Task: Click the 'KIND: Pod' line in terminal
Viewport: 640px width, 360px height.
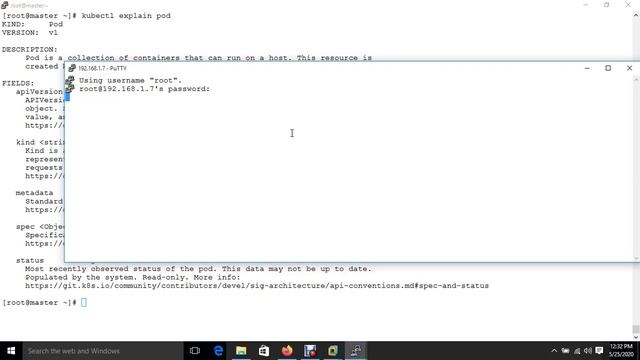Action: pyautogui.click(x=32, y=24)
